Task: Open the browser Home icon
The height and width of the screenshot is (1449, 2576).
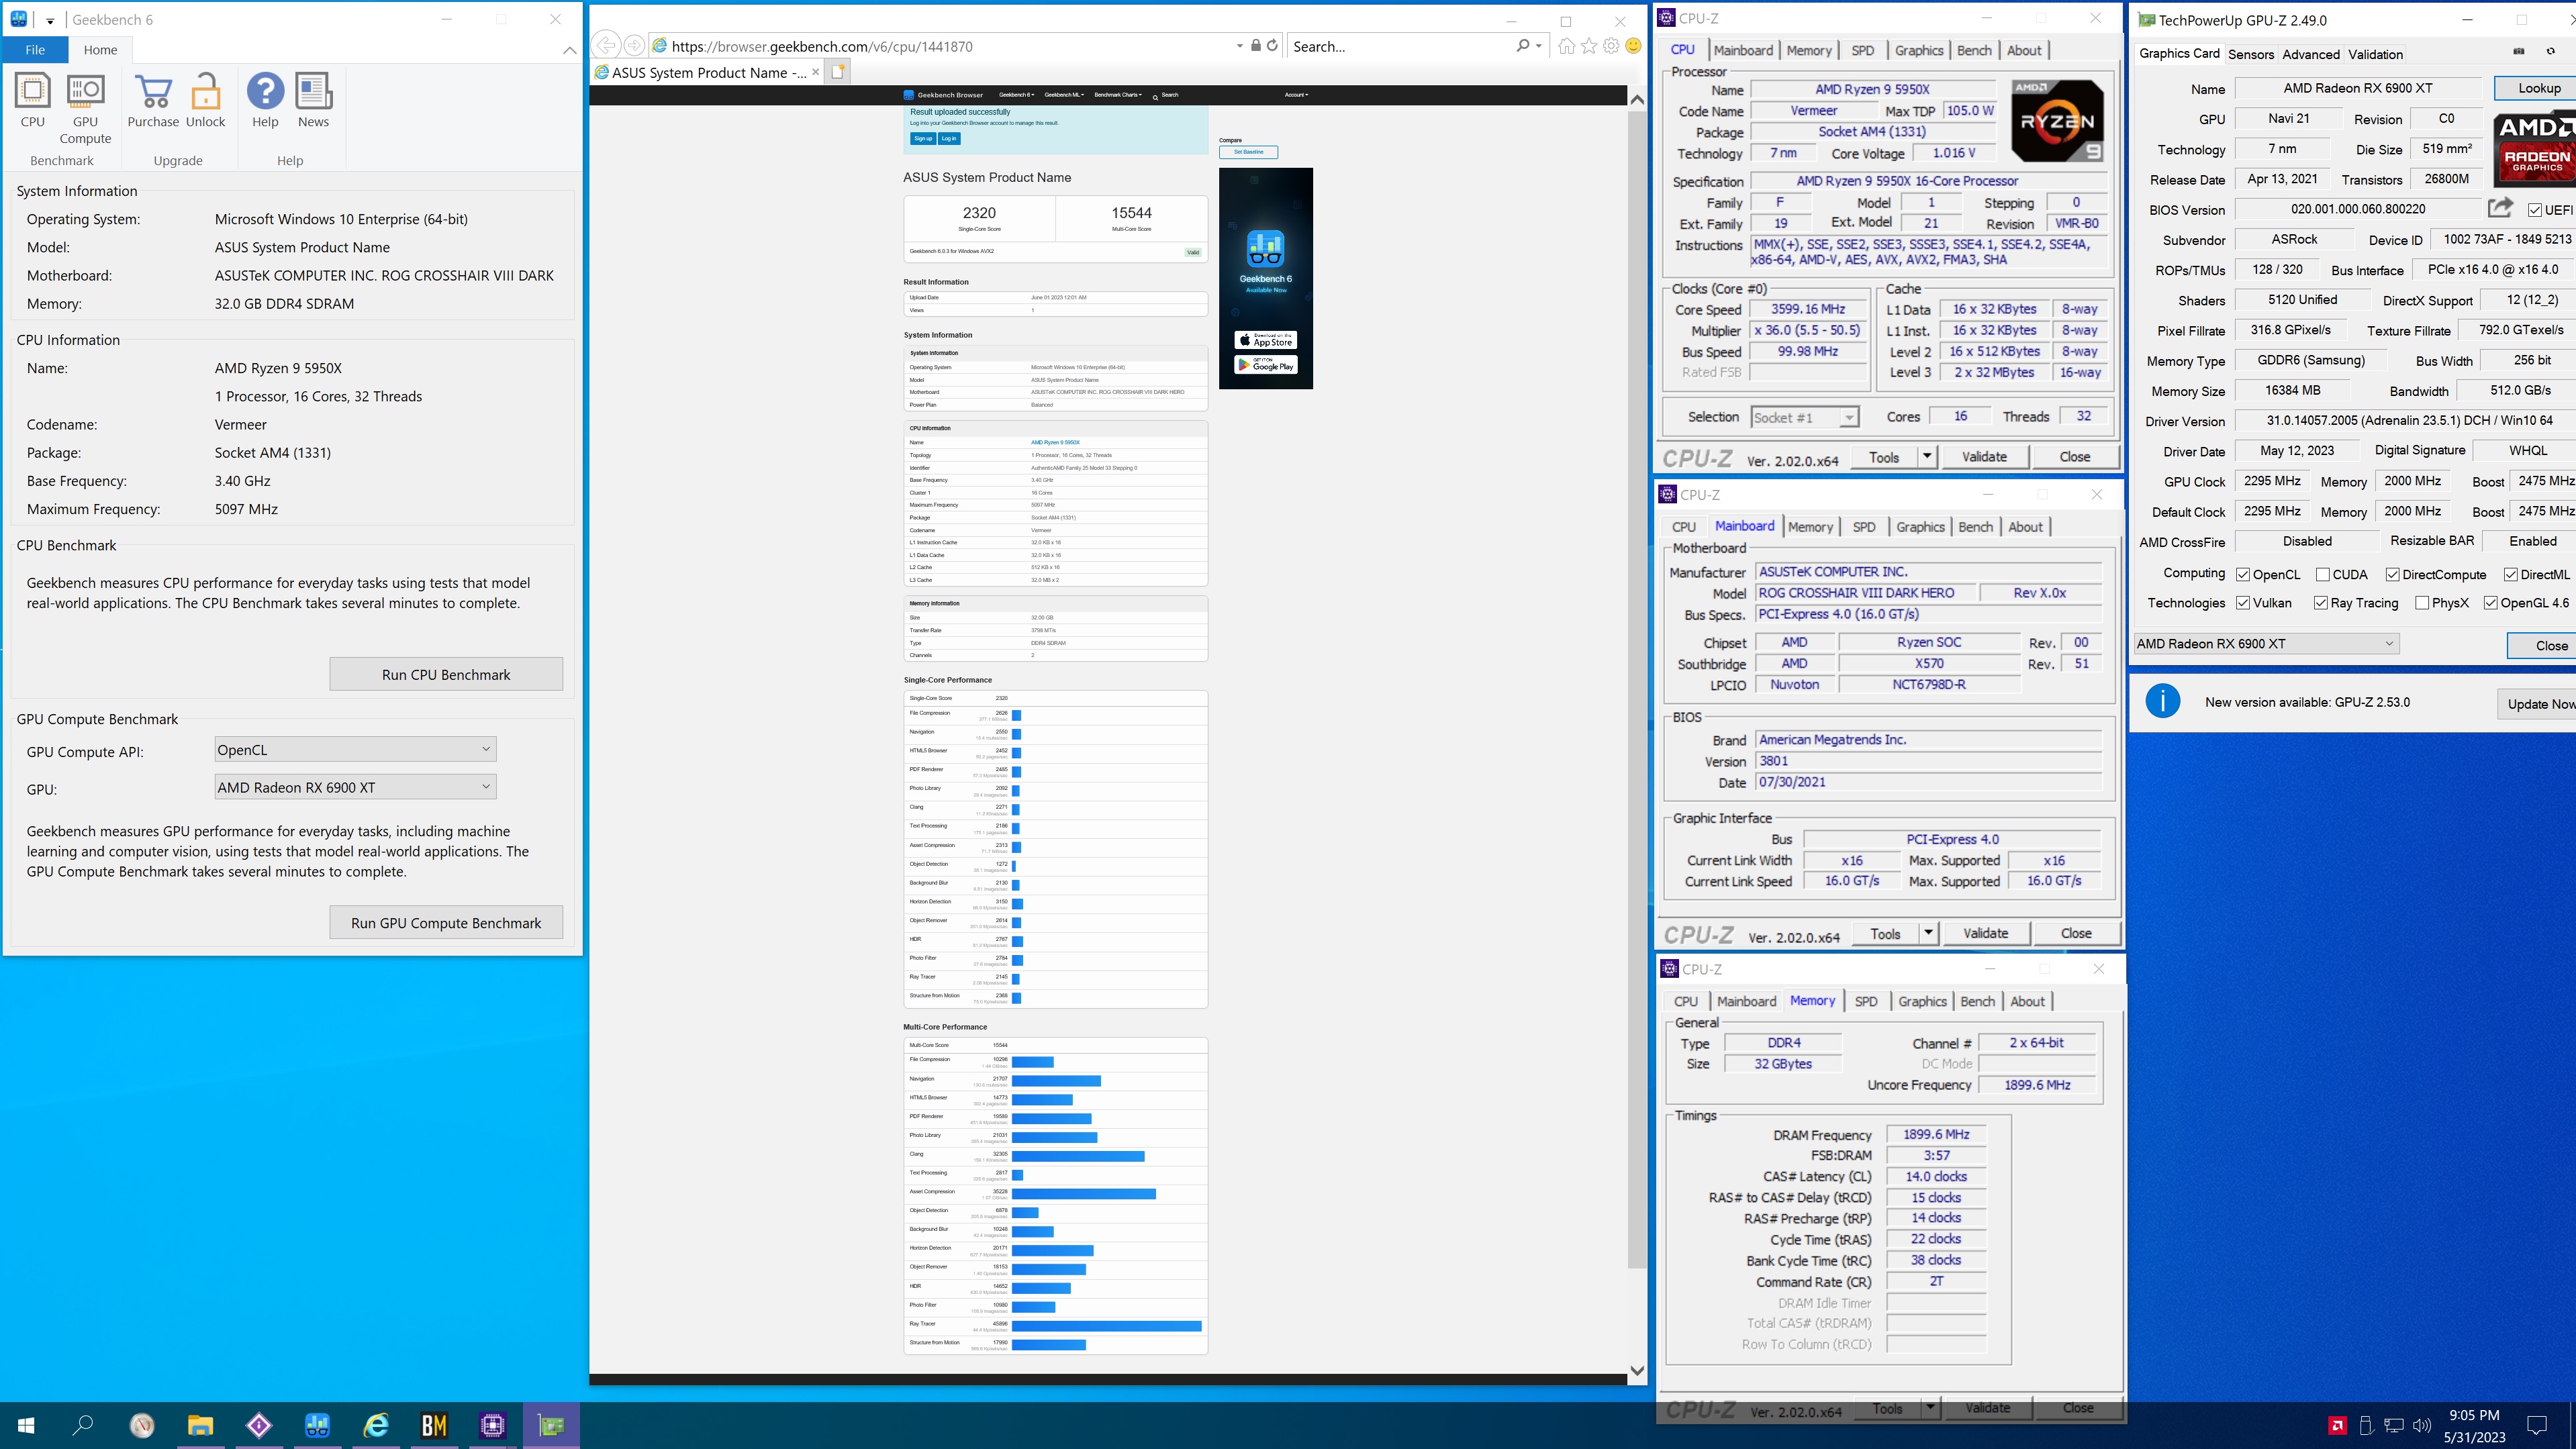Action: (1566, 45)
